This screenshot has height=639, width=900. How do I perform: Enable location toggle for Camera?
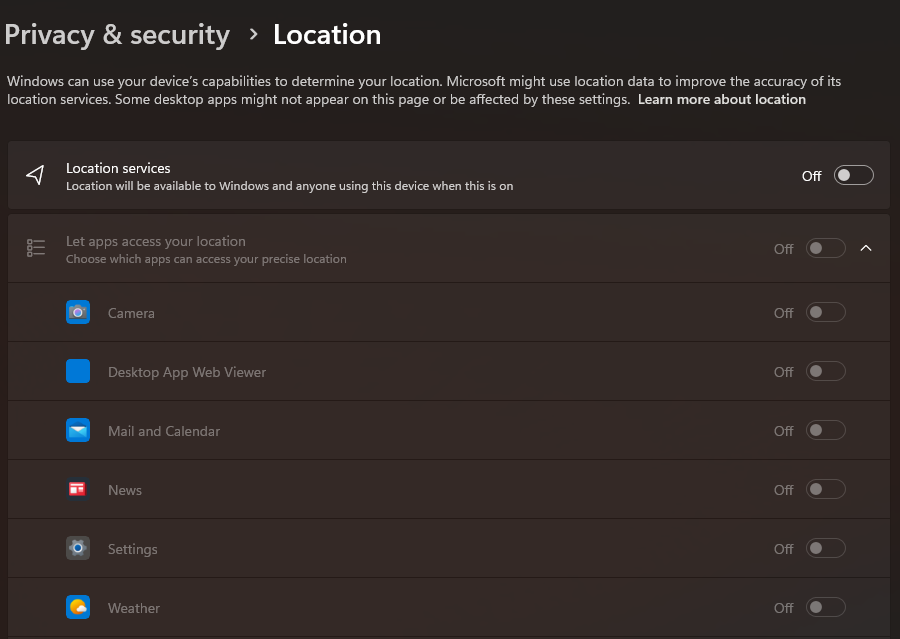click(825, 312)
